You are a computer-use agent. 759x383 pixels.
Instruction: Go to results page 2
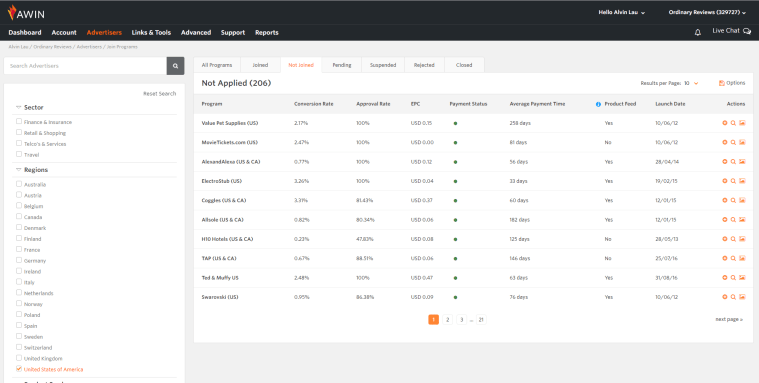pyautogui.click(x=448, y=320)
